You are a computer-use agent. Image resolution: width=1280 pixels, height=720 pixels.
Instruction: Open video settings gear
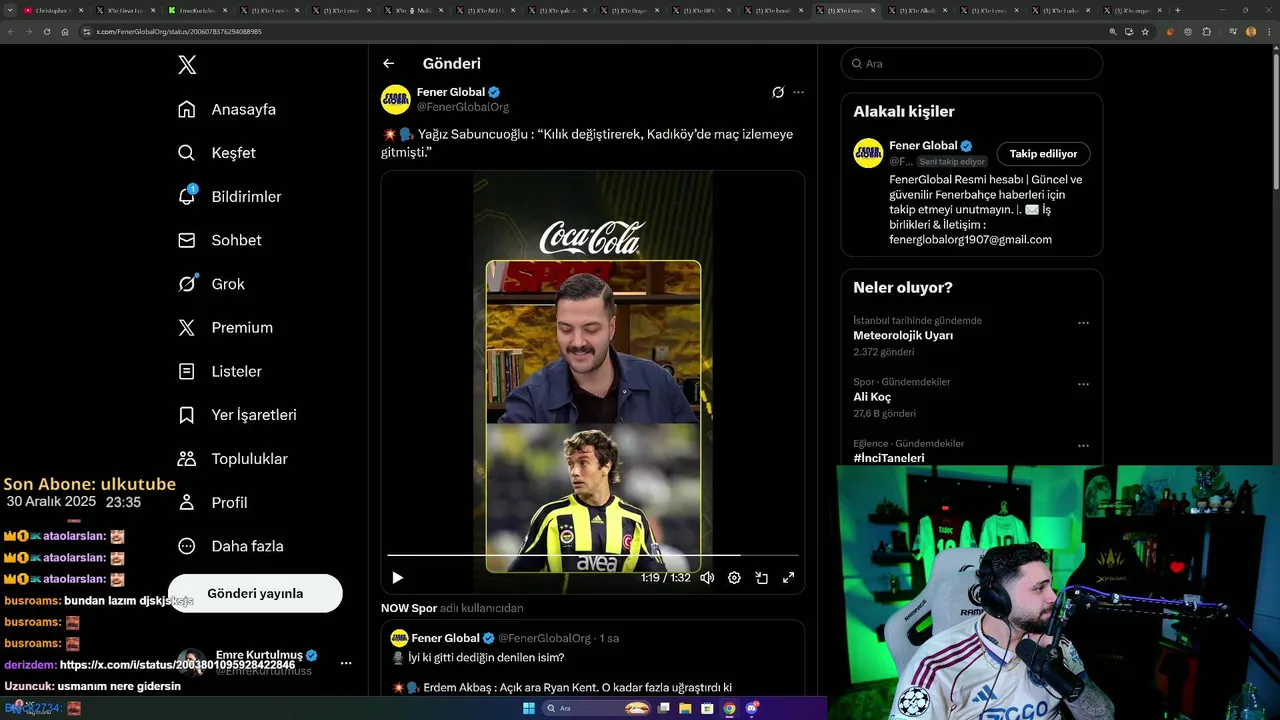pyautogui.click(x=734, y=577)
